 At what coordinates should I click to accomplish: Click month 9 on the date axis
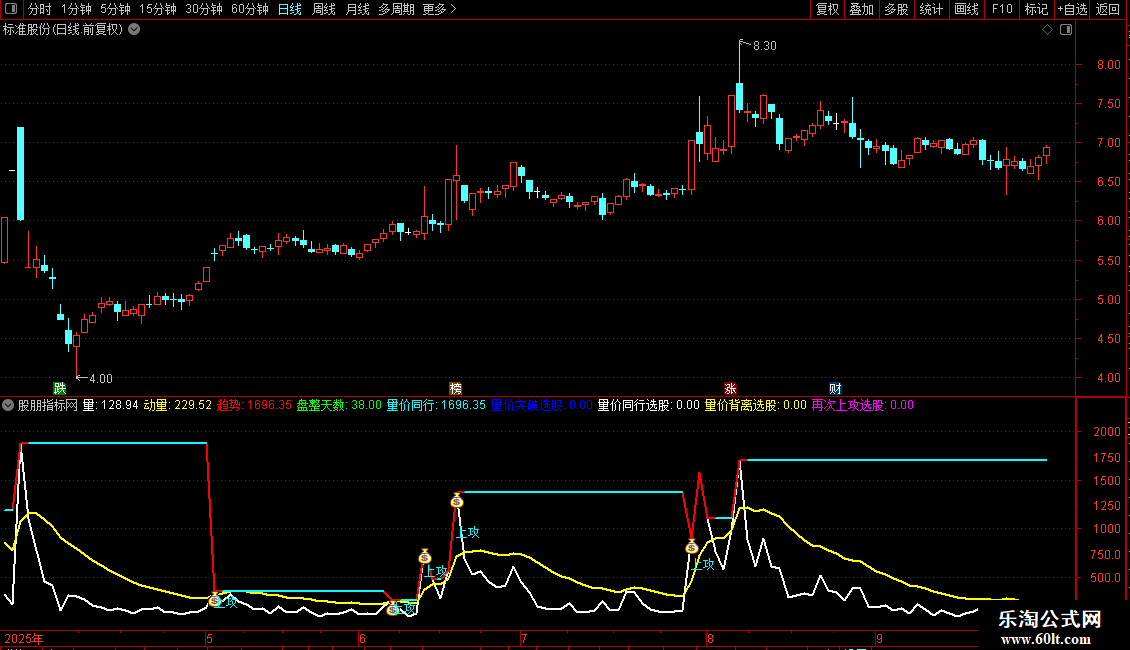tap(879, 639)
